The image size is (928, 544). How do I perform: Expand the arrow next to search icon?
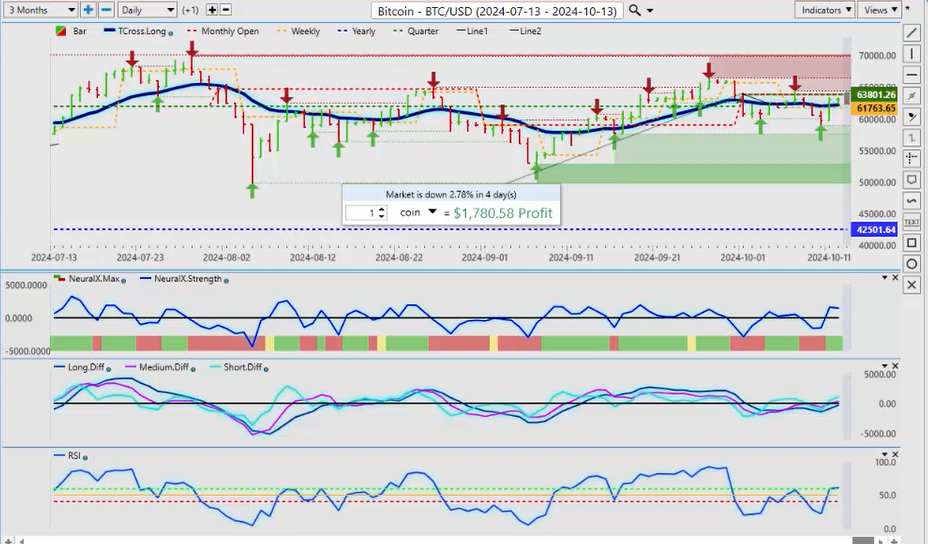(x=650, y=11)
